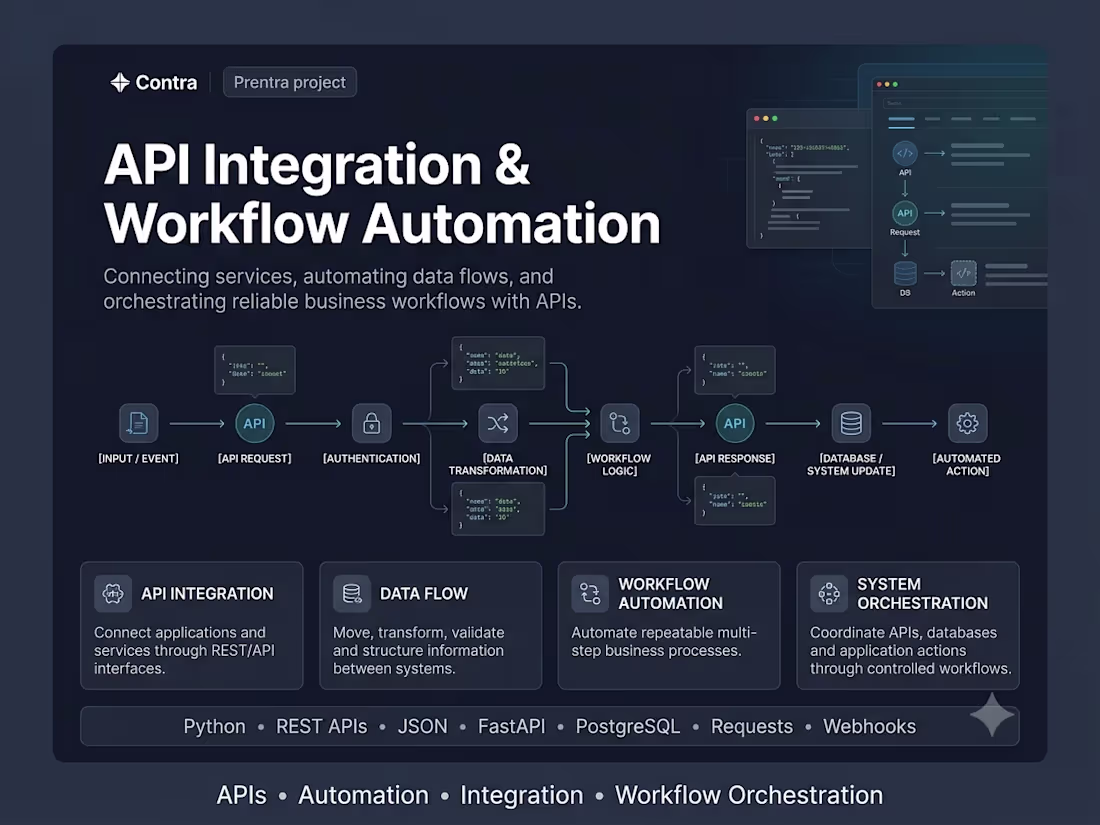Select the API Response circle icon
The image size is (1100, 825).
click(x=735, y=423)
